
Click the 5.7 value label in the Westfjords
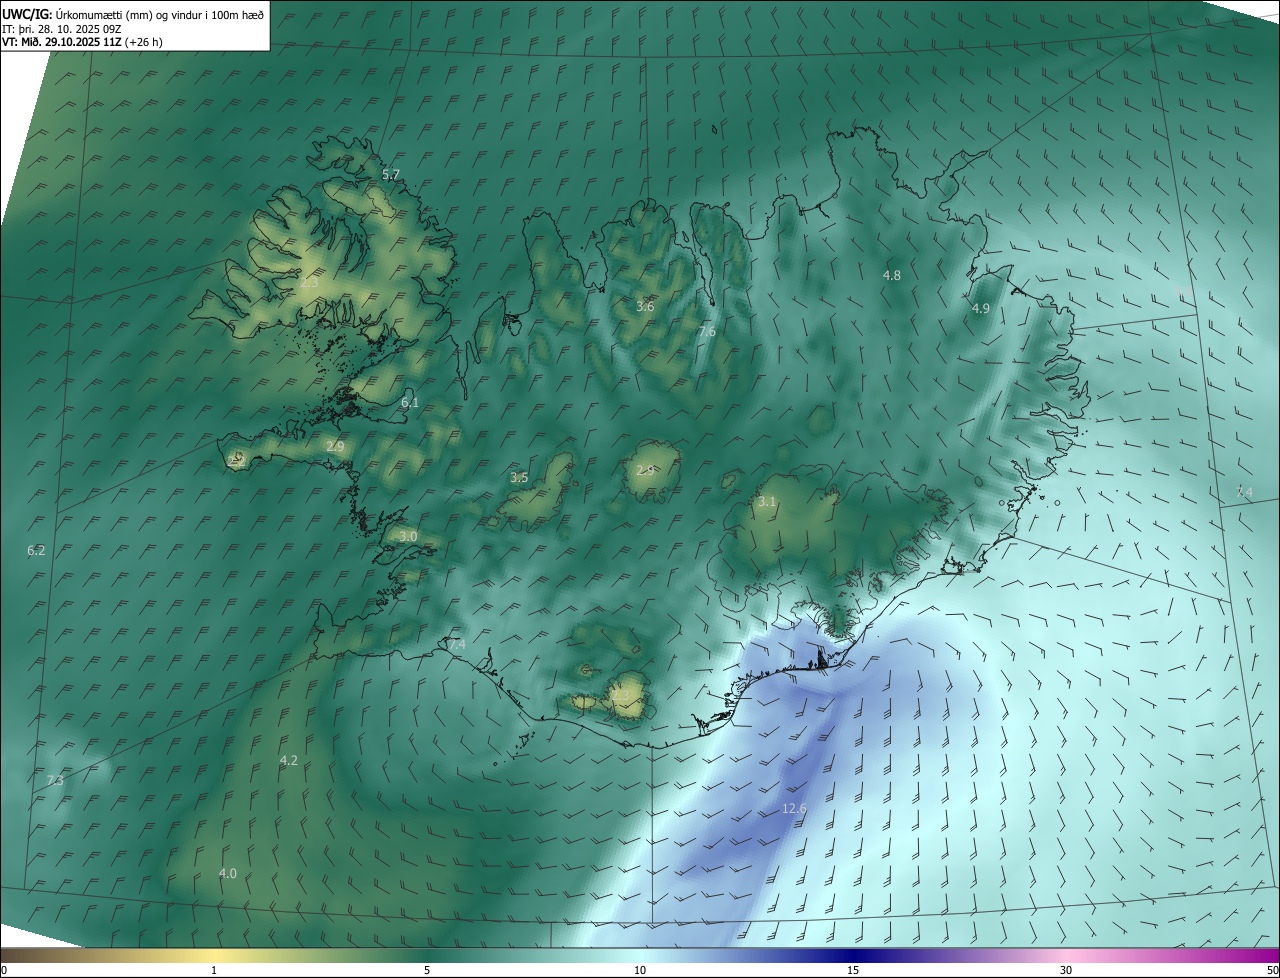(x=391, y=174)
